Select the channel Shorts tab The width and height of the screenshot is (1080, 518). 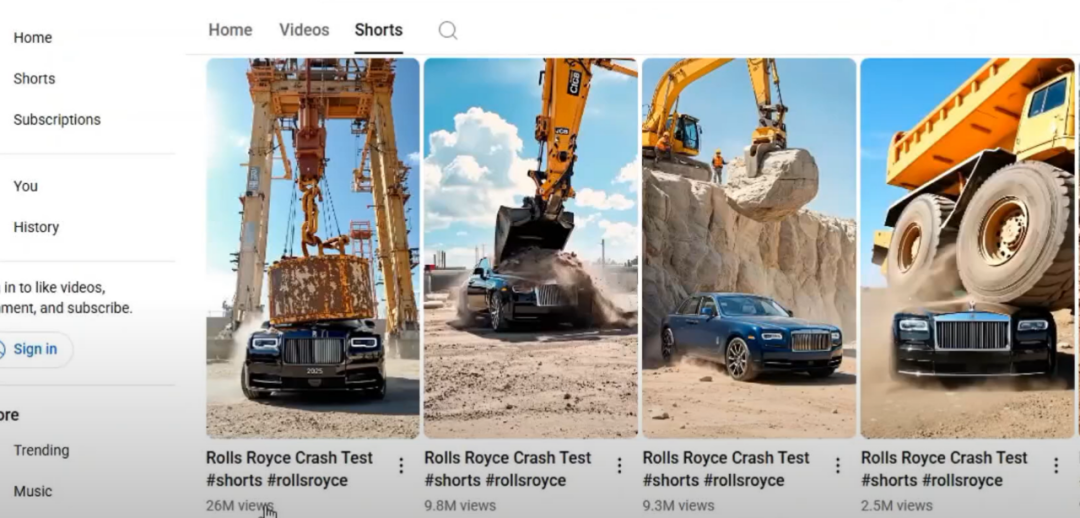tap(378, 30)
